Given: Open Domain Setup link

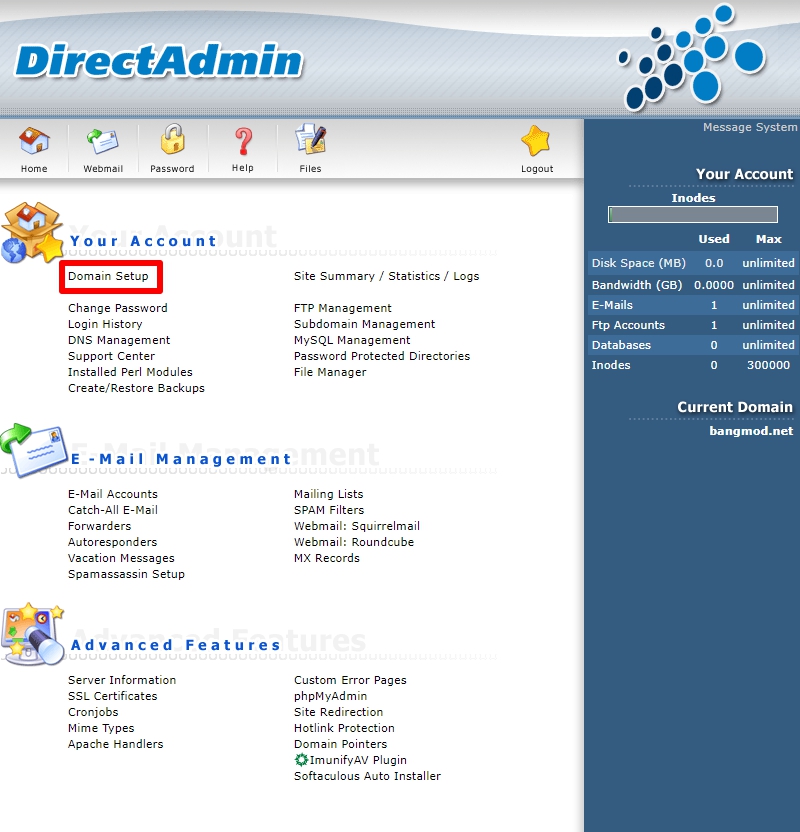Looking at the screenshot, I should pyautogui.click(x=108, y=276).
